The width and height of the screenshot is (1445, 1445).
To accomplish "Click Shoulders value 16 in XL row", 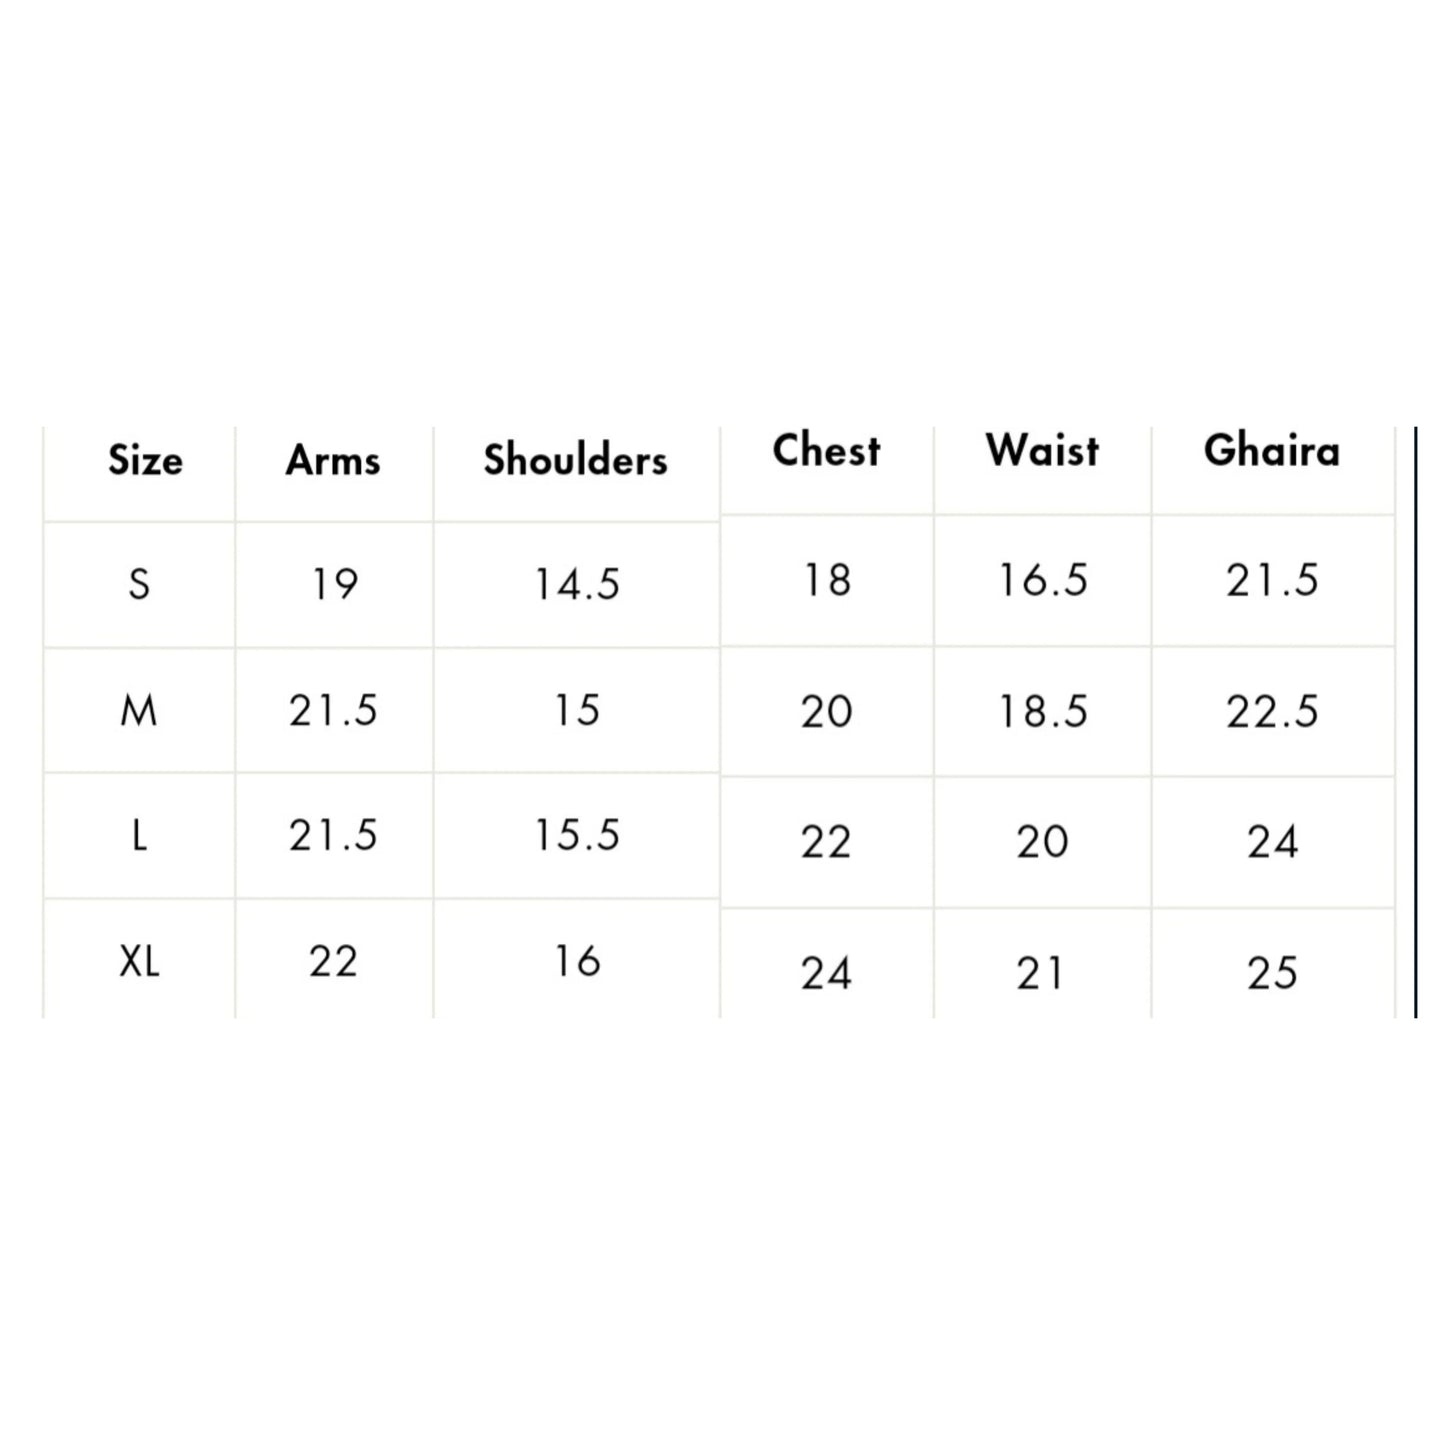I will tap(577, 962).
